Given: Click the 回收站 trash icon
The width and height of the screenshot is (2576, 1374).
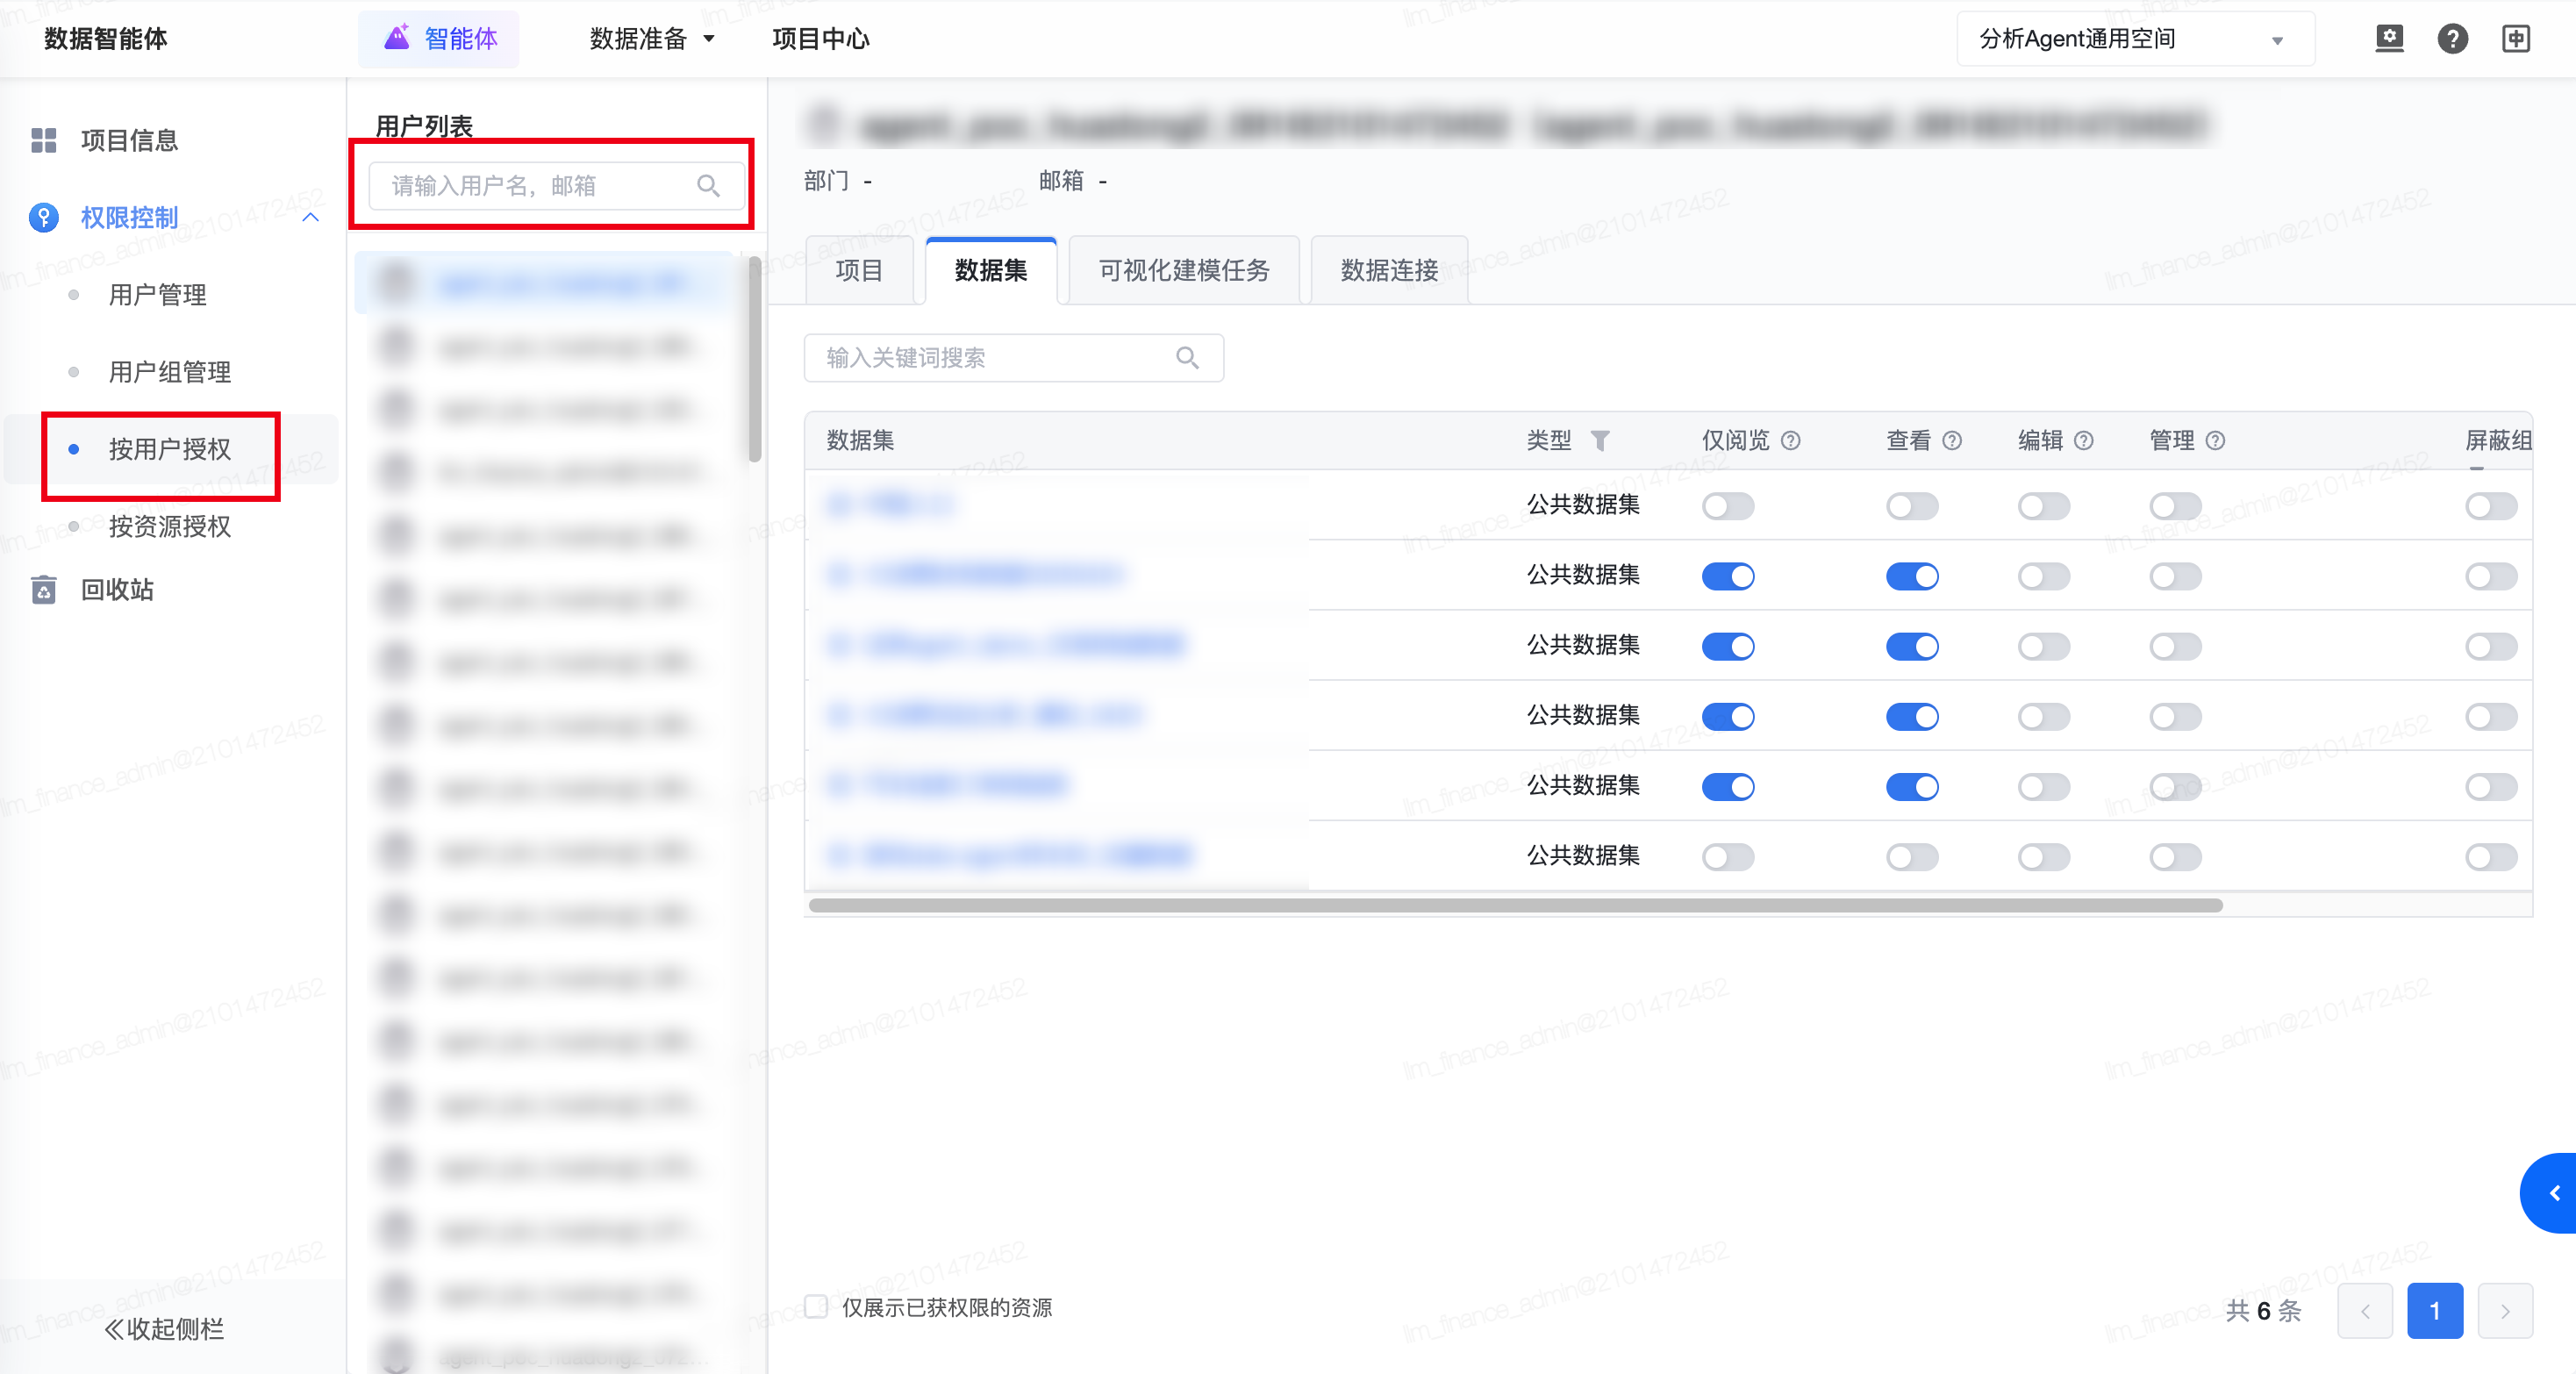Looking at the screenshot, I should click(x=44, y=590).
